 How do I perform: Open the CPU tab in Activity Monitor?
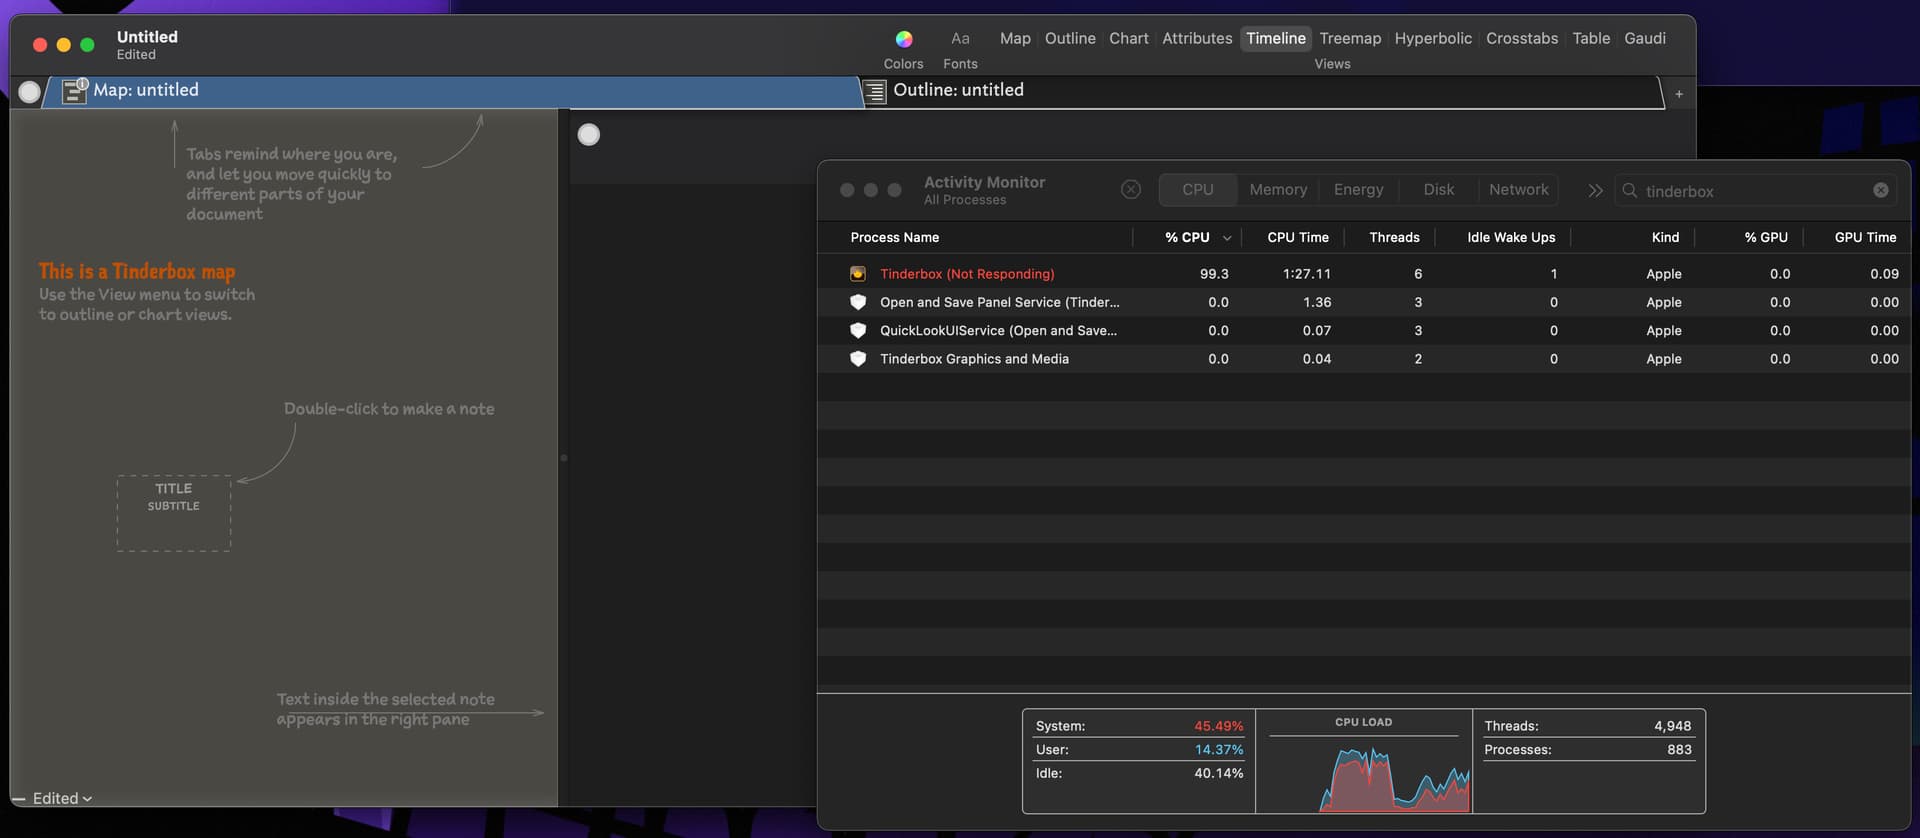(1197, 190)
